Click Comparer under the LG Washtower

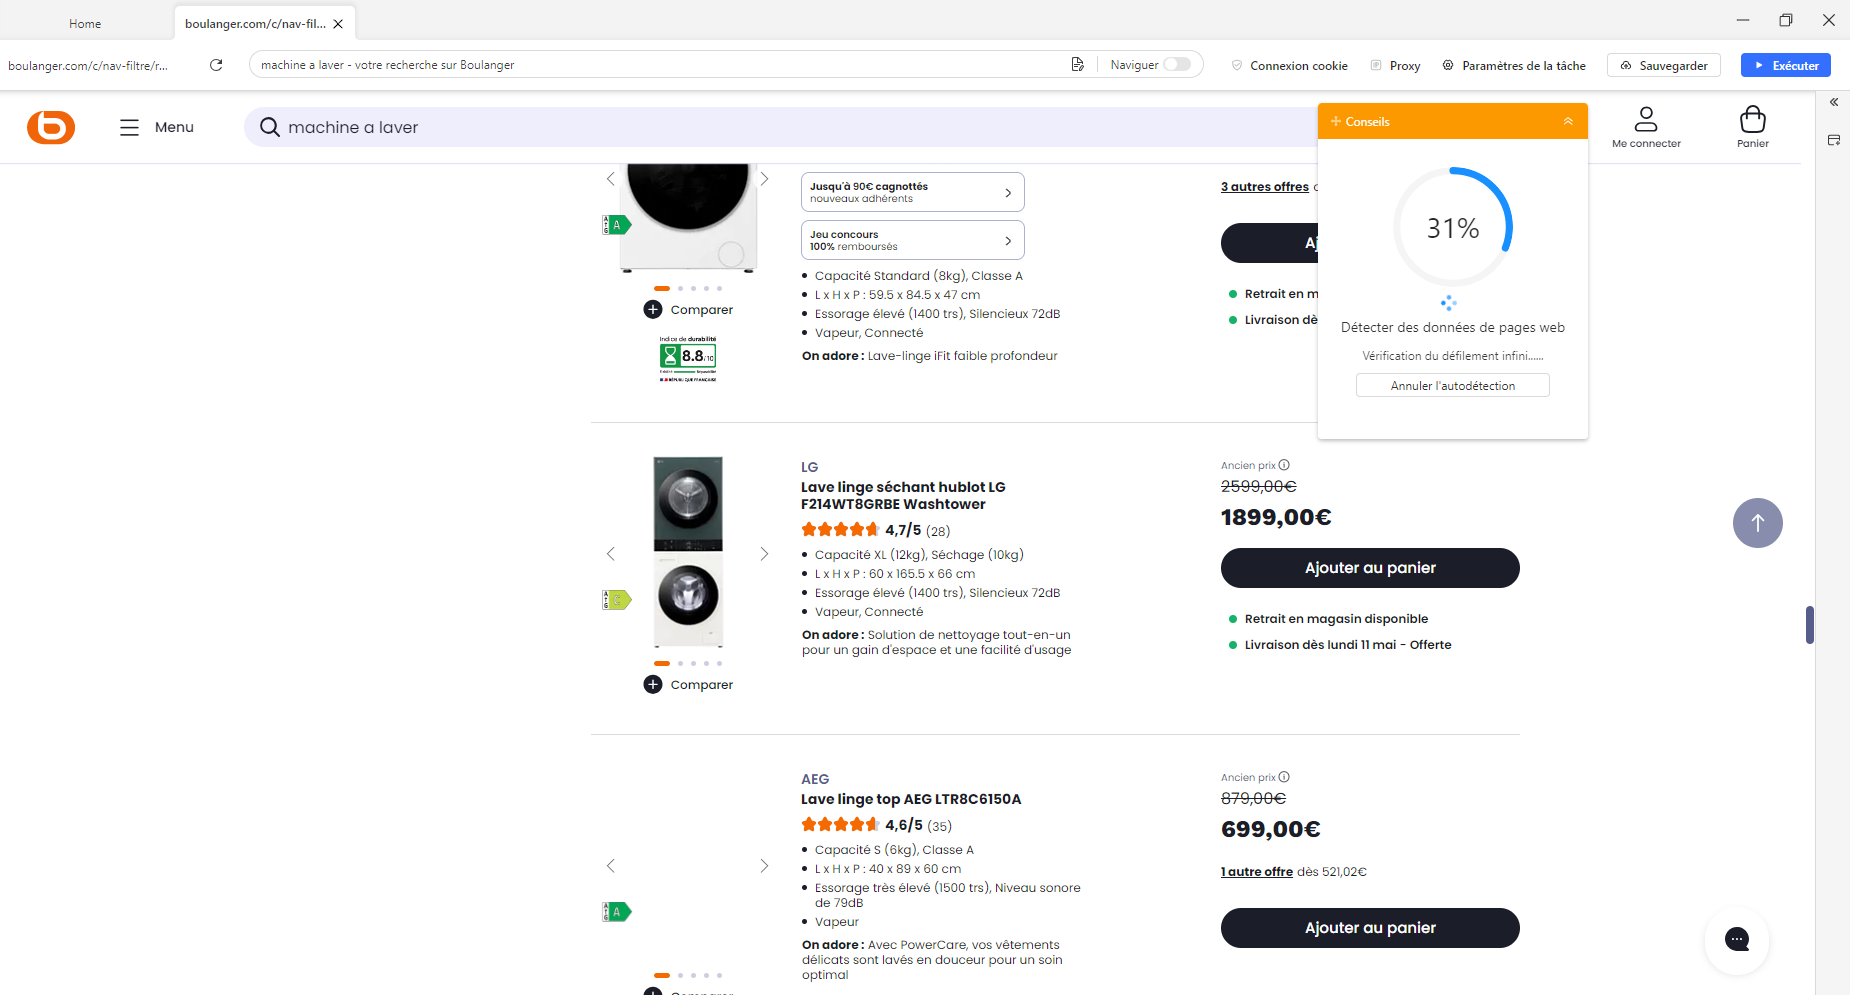688,685
